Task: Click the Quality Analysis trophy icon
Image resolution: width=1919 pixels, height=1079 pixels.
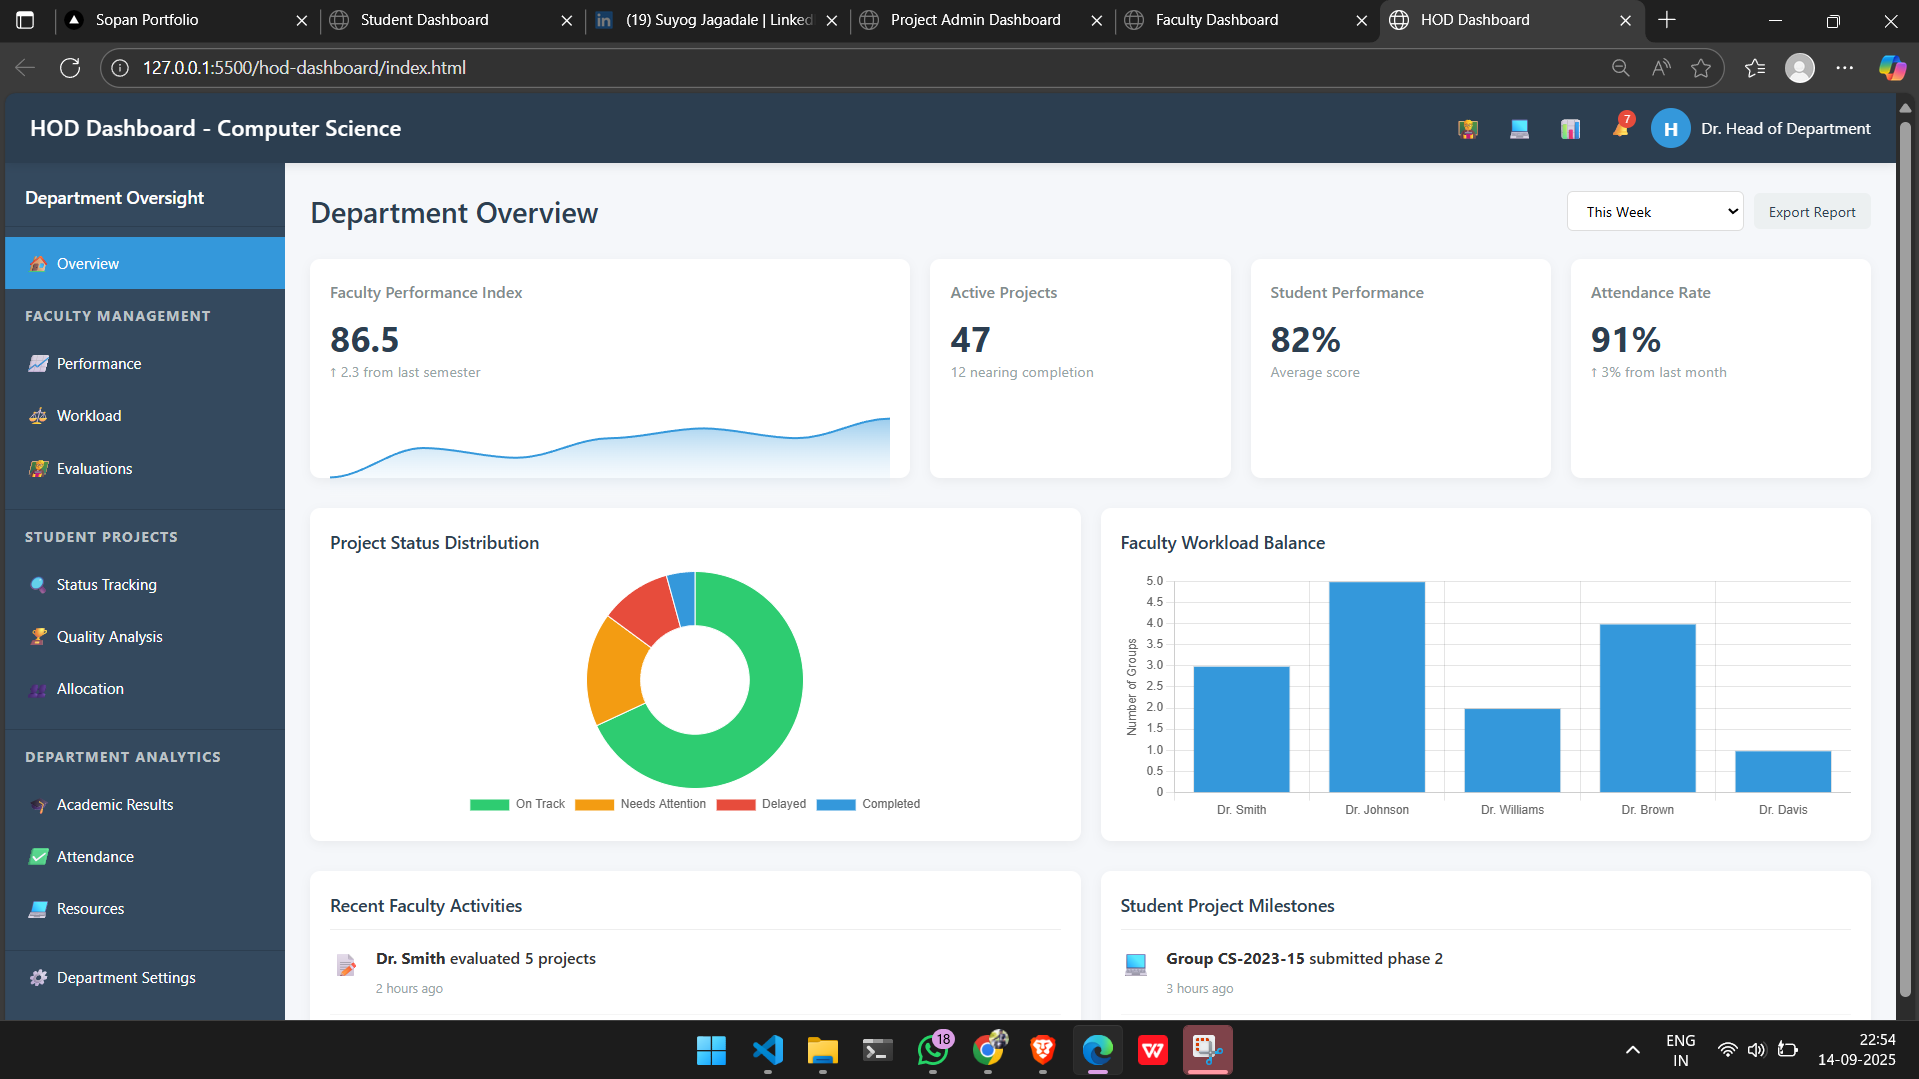Action: pos(38,637)
